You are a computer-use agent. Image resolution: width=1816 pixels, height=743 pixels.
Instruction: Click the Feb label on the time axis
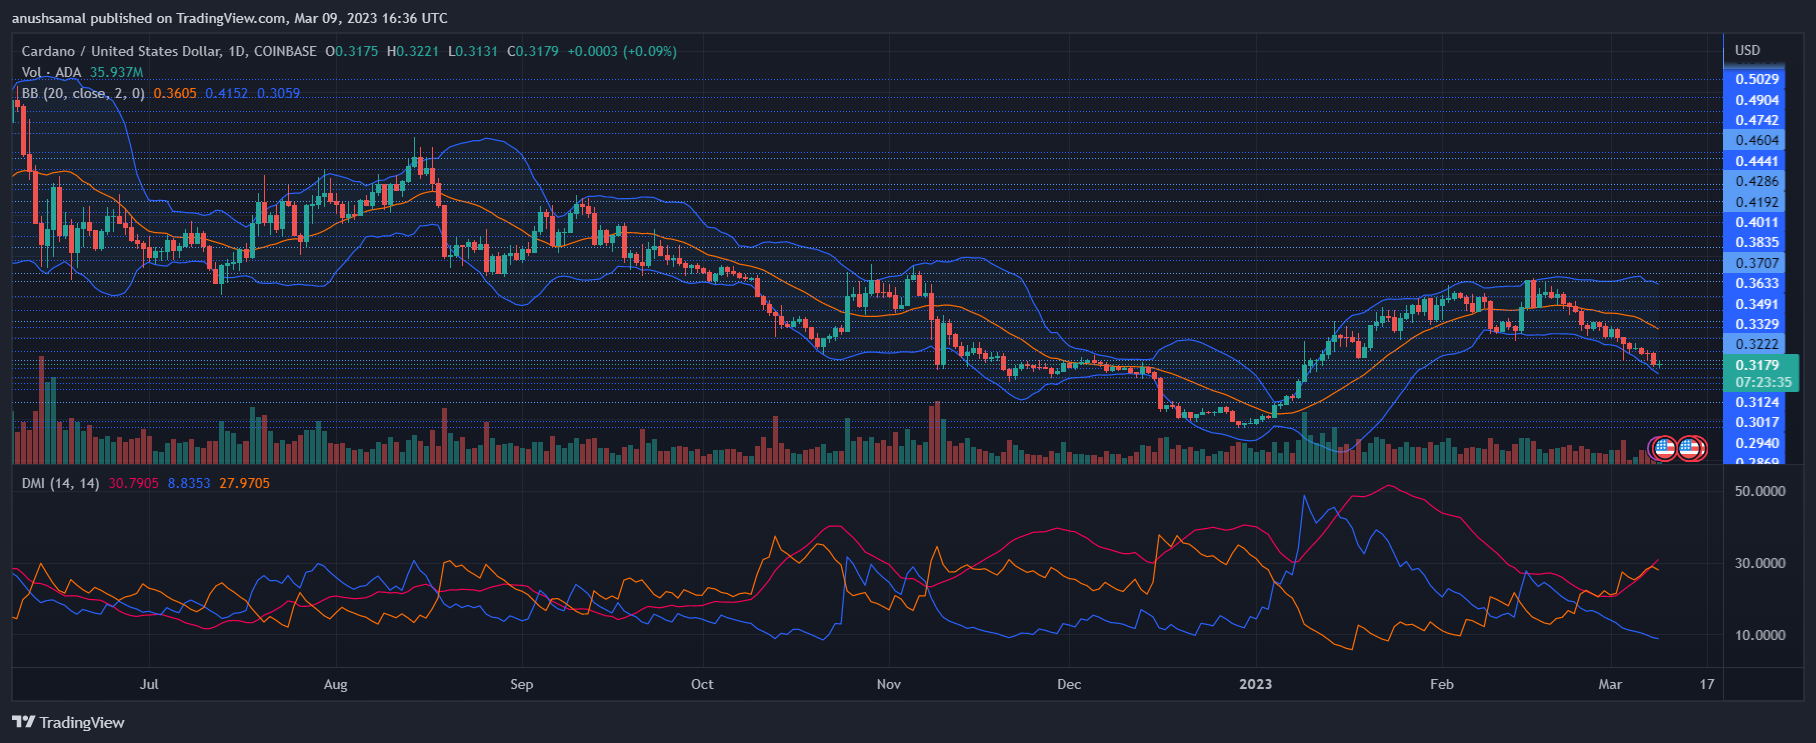point(1442,684)
